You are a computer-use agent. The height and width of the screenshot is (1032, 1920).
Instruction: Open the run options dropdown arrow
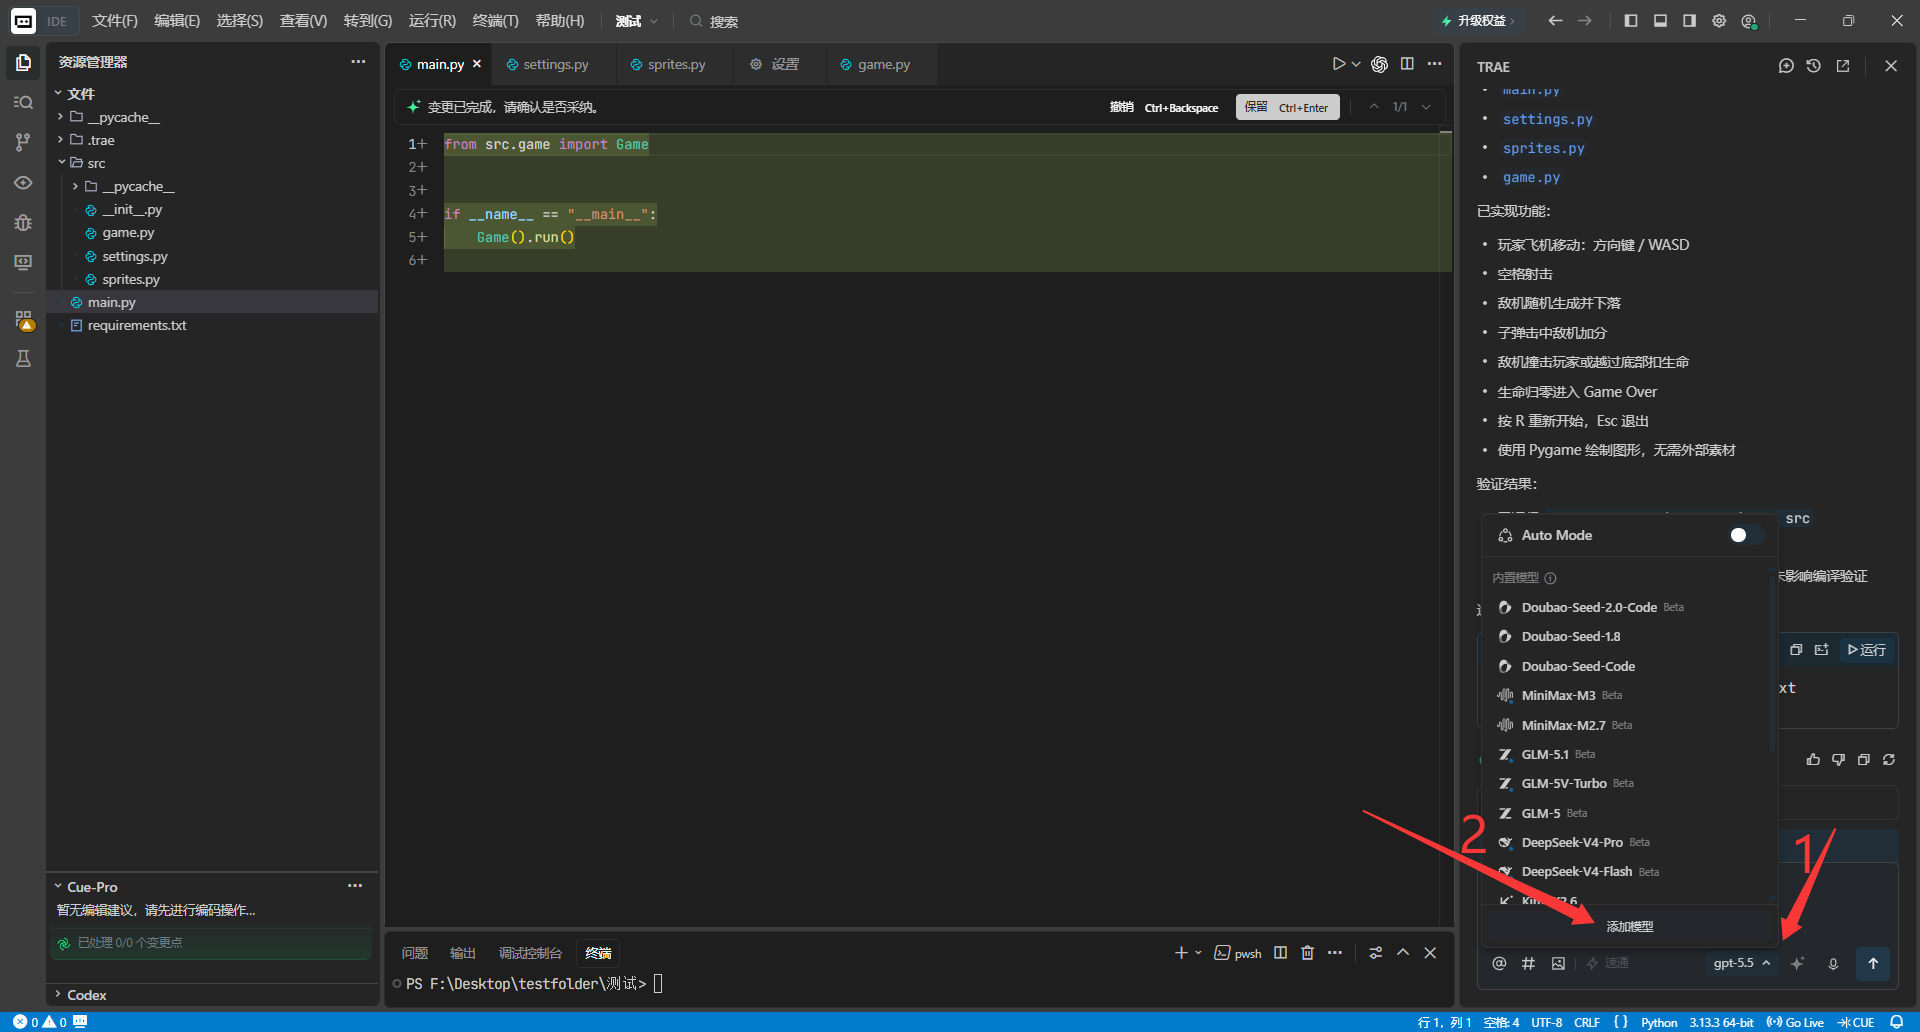coord(1356,64)
